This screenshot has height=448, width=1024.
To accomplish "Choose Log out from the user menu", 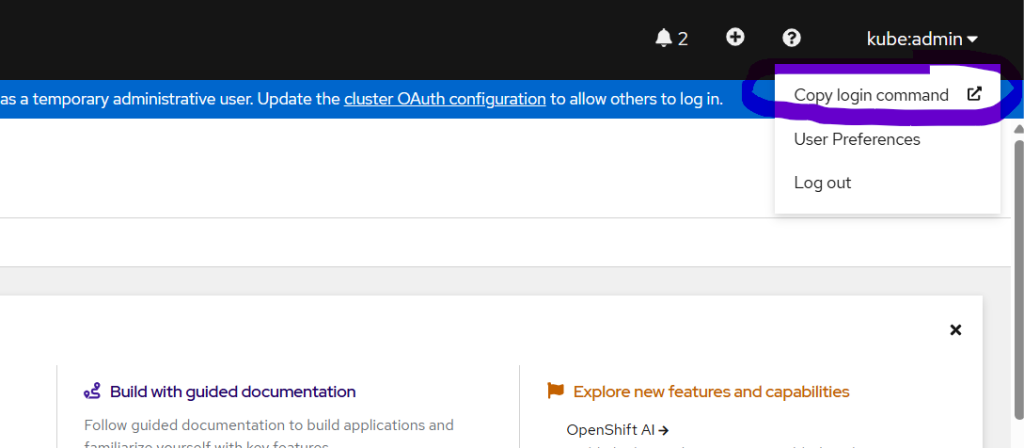I will coord(822,183).
